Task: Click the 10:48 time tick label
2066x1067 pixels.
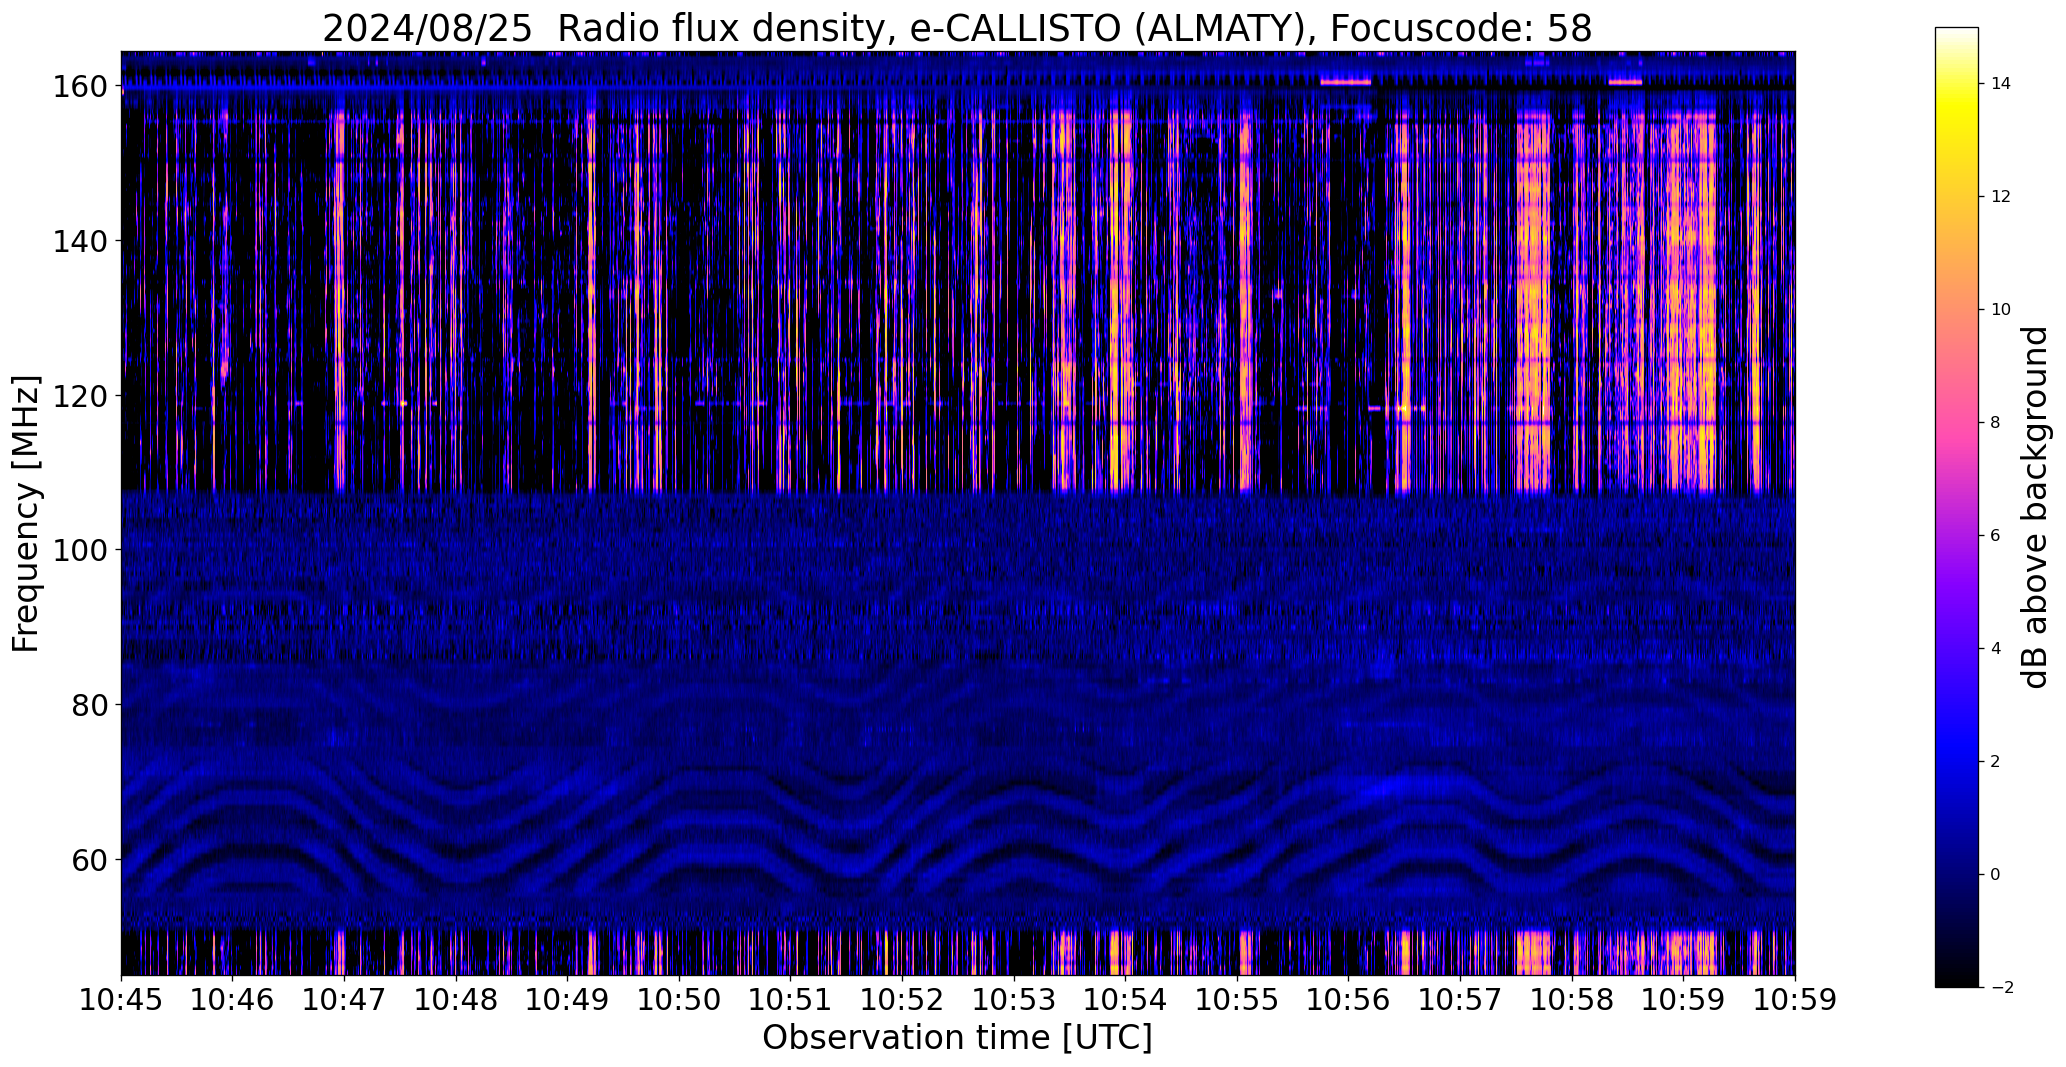Action: coord(456,1000)
